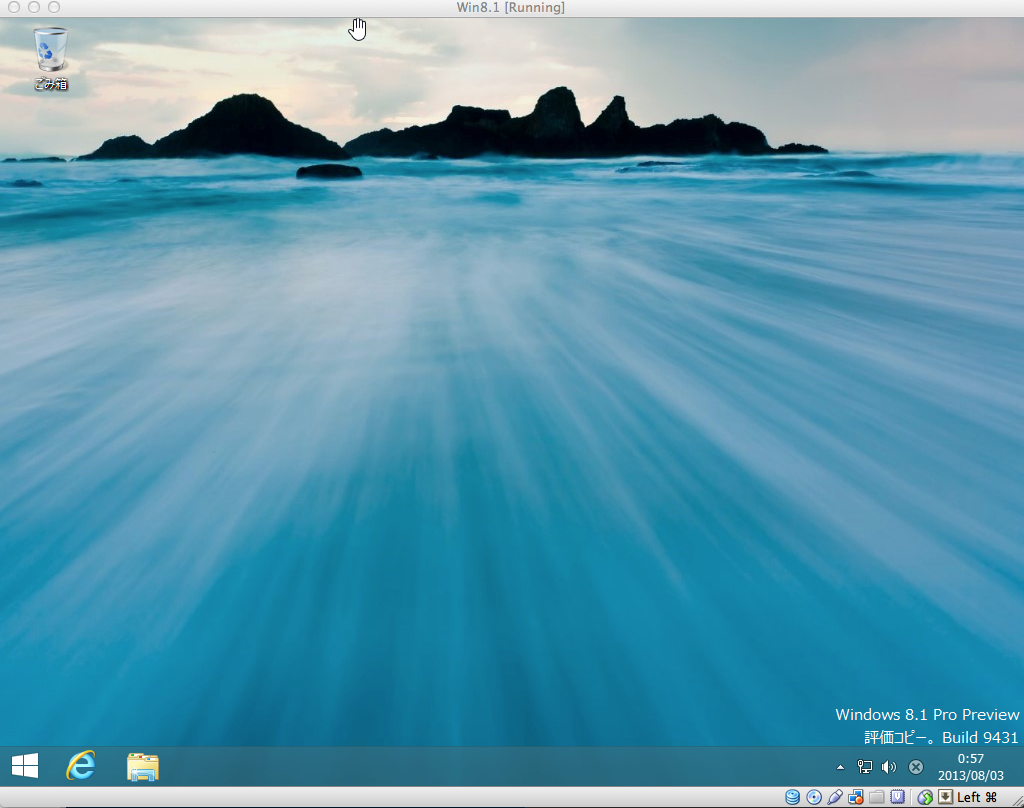This screenshot has width=1024, height=808.
Task: Expand hidden system tray icons arrow
Action: 840,767
